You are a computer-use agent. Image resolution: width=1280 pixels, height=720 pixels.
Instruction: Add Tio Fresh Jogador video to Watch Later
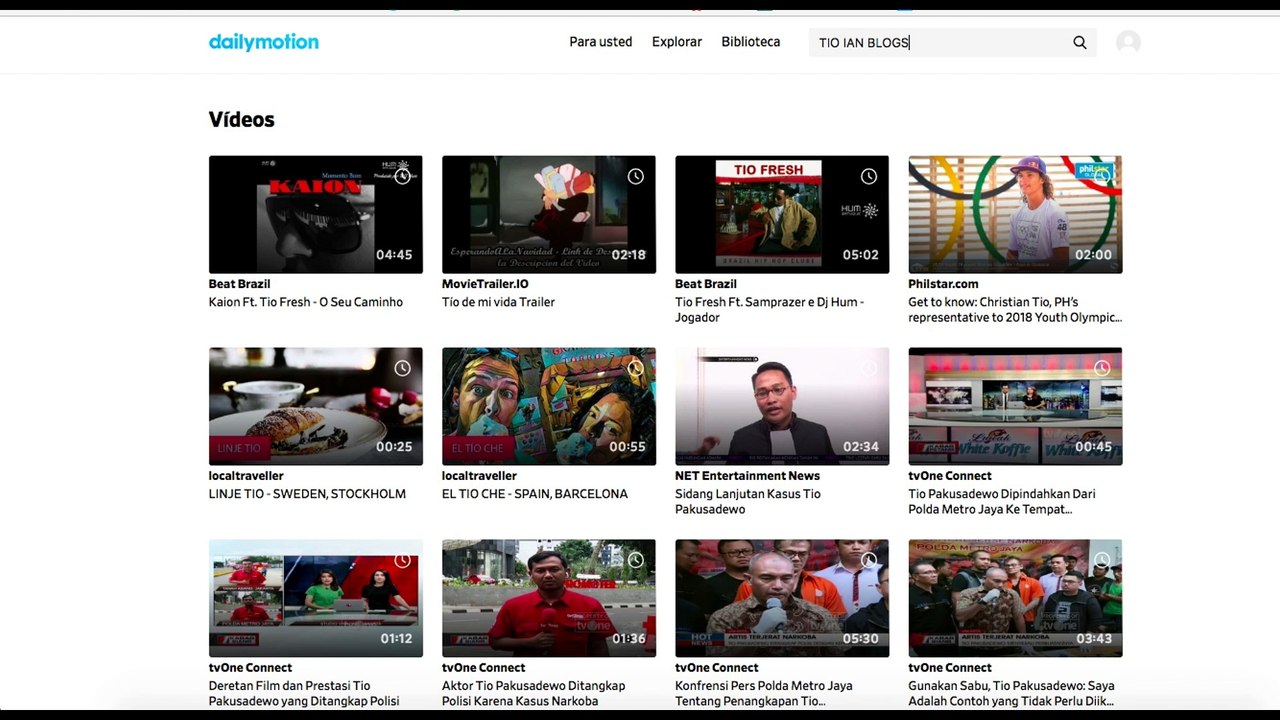868,176
